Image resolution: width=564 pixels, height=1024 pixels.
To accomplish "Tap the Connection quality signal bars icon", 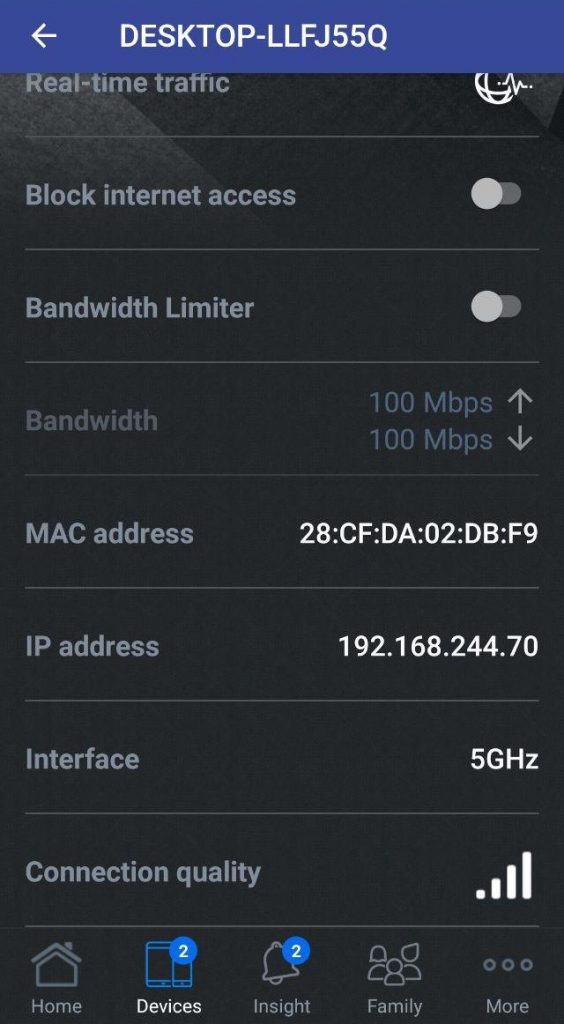I will coord(504,875).
